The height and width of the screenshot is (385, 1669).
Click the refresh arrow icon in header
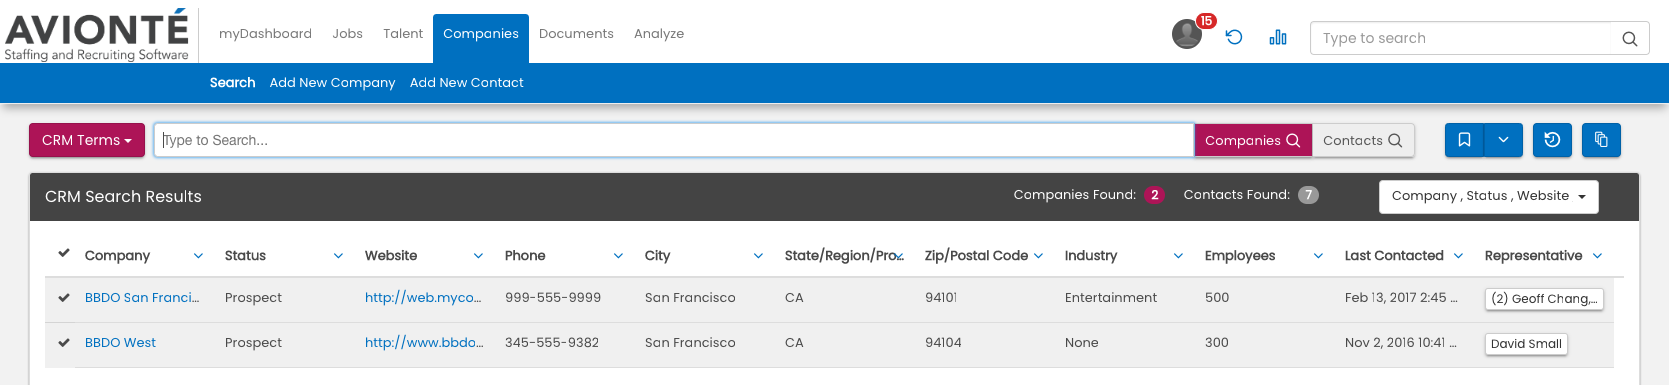pos(1234,37)
